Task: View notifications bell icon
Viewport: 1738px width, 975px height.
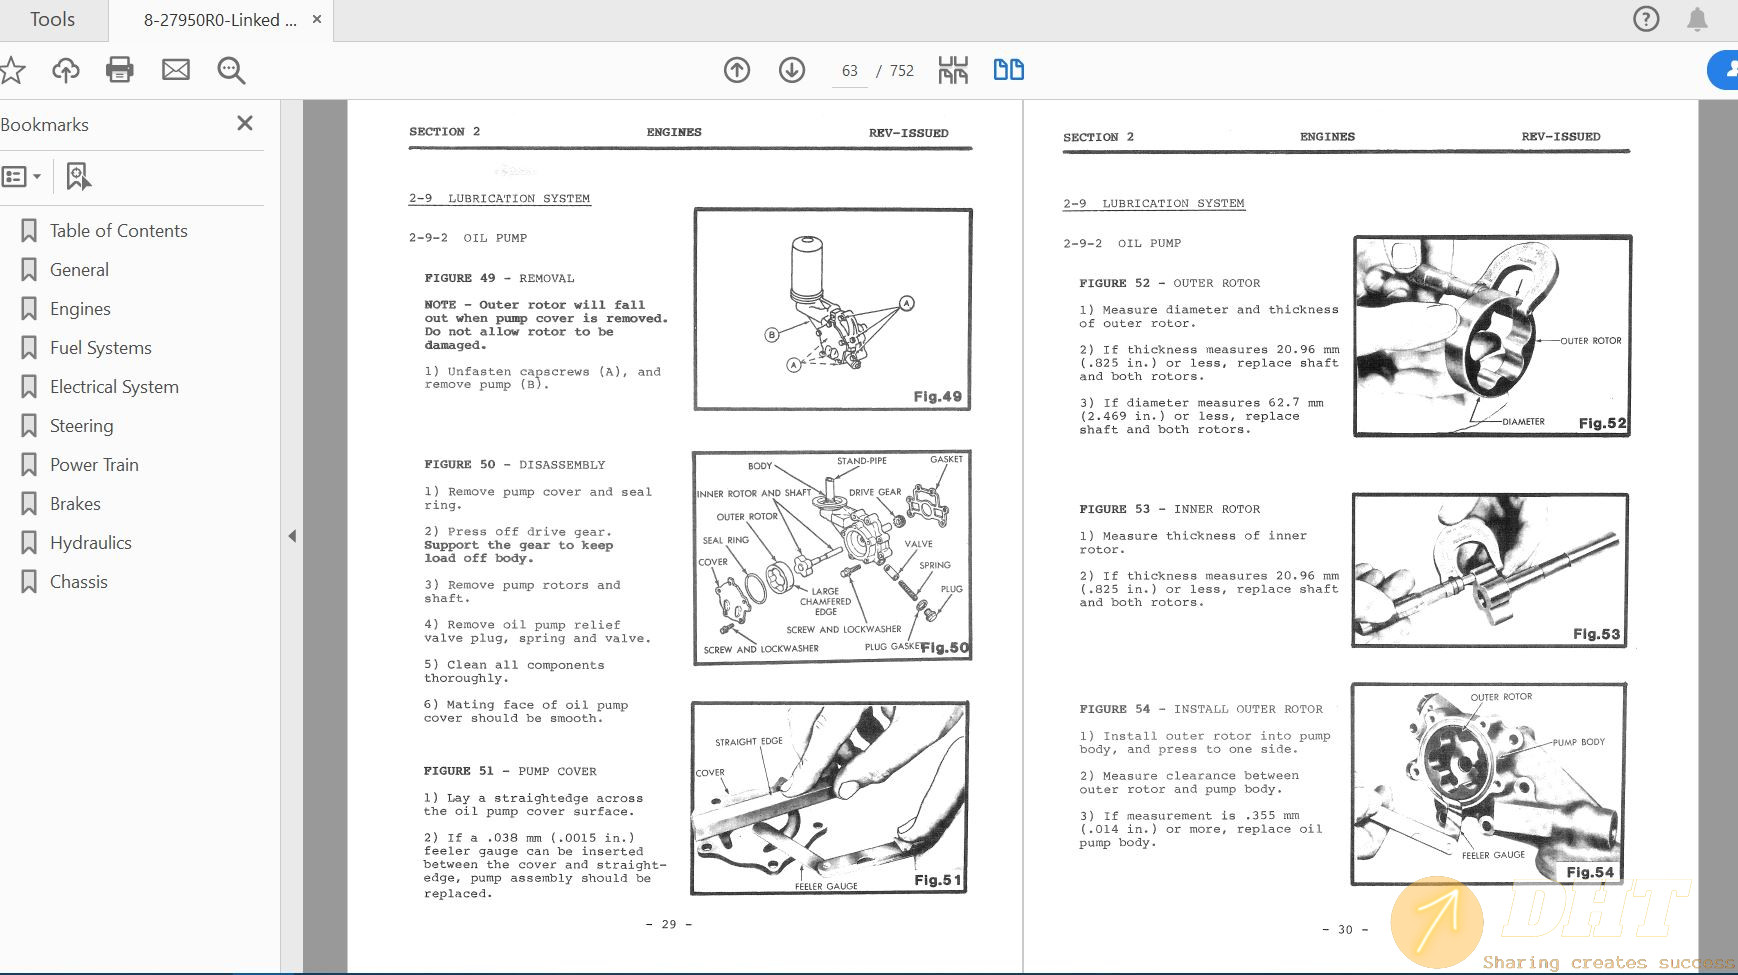Action: coord(1697,19)
